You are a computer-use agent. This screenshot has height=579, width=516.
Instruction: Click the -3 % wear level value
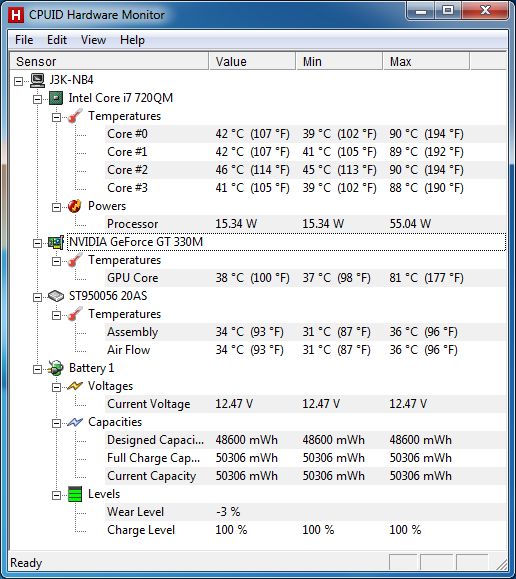coord(228,512)
